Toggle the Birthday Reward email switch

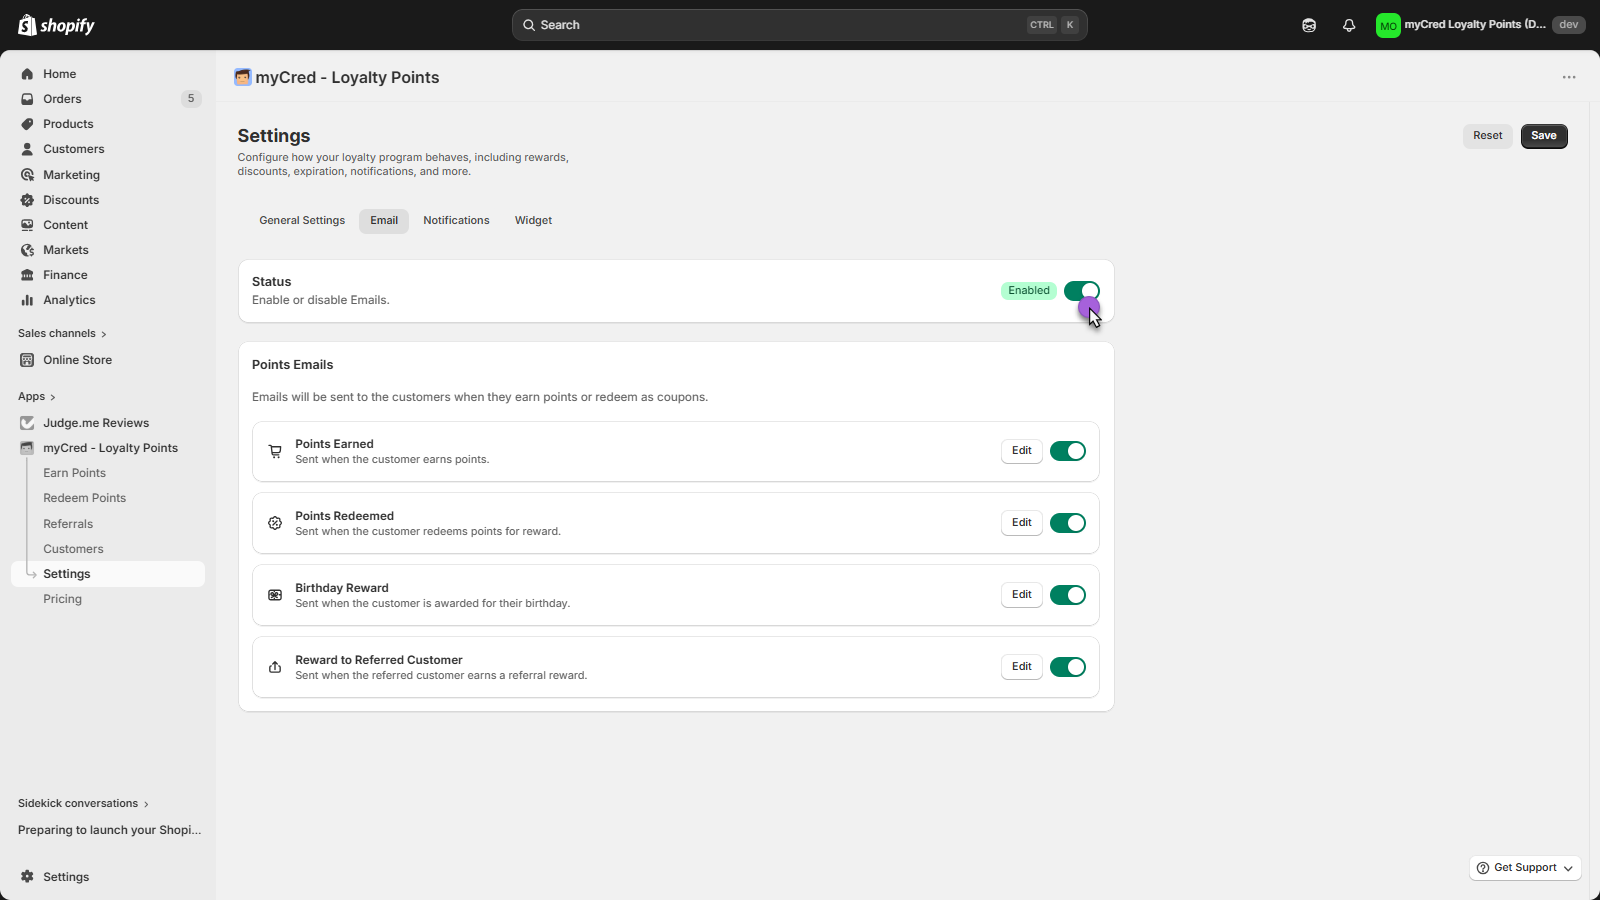[1067, 595]
